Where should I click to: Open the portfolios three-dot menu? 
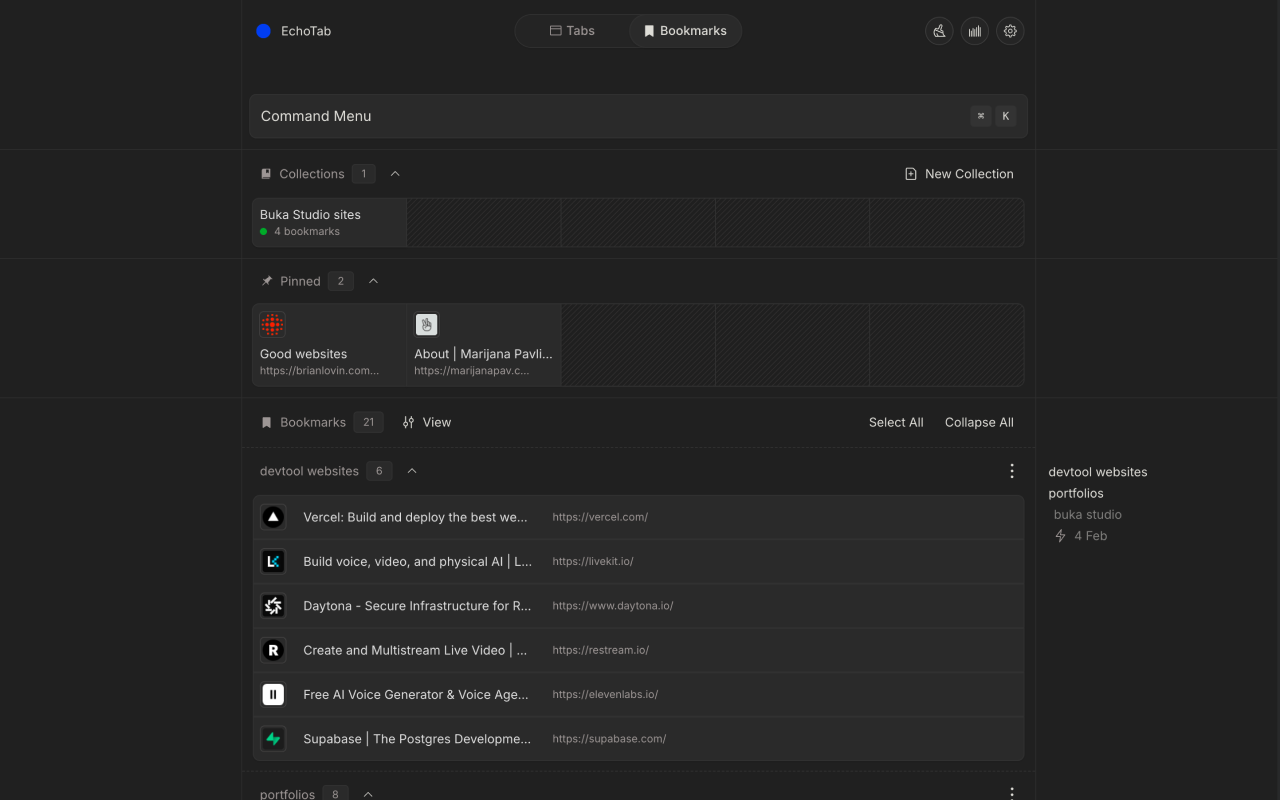tap(1012, 793)
